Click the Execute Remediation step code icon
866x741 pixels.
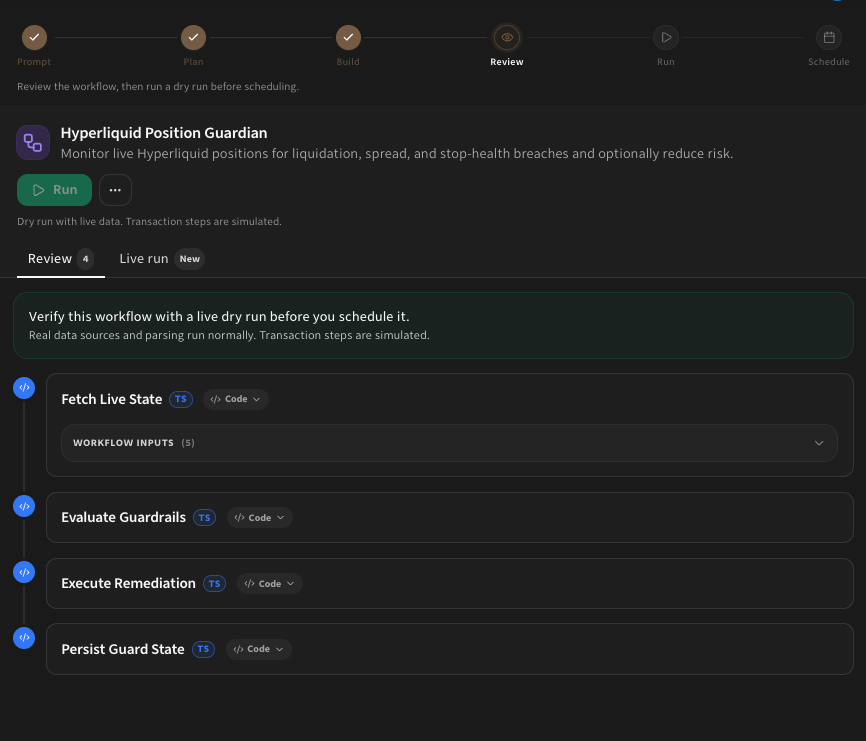24,572
